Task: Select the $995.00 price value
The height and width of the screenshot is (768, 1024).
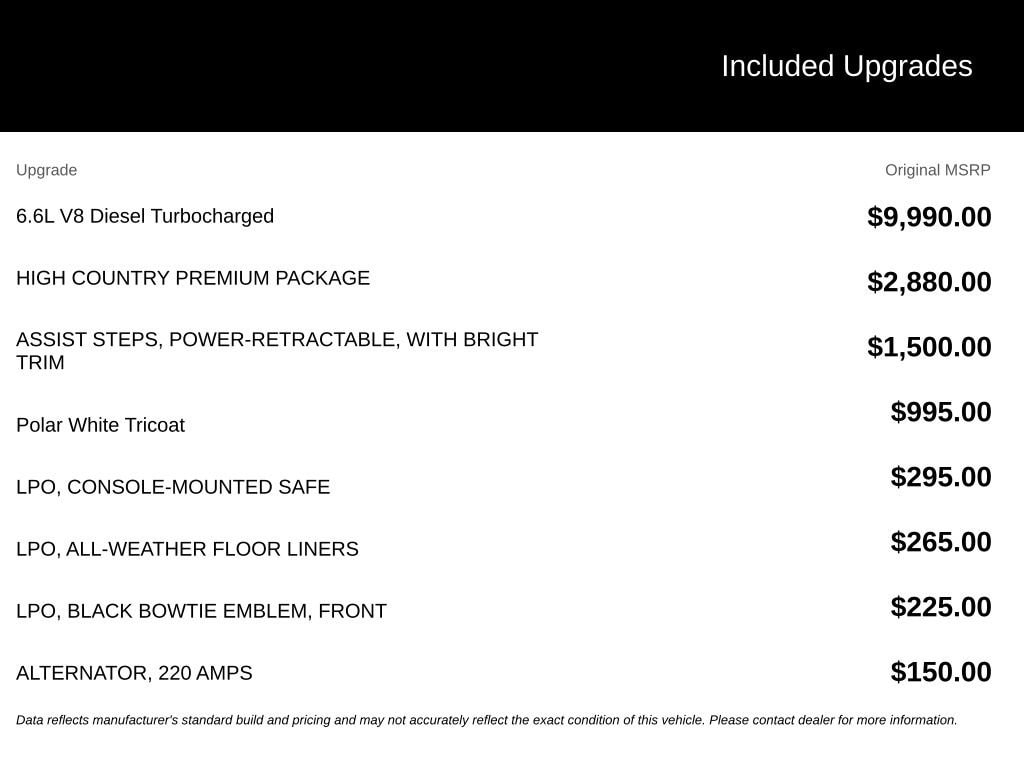Action: coord(940,412)
